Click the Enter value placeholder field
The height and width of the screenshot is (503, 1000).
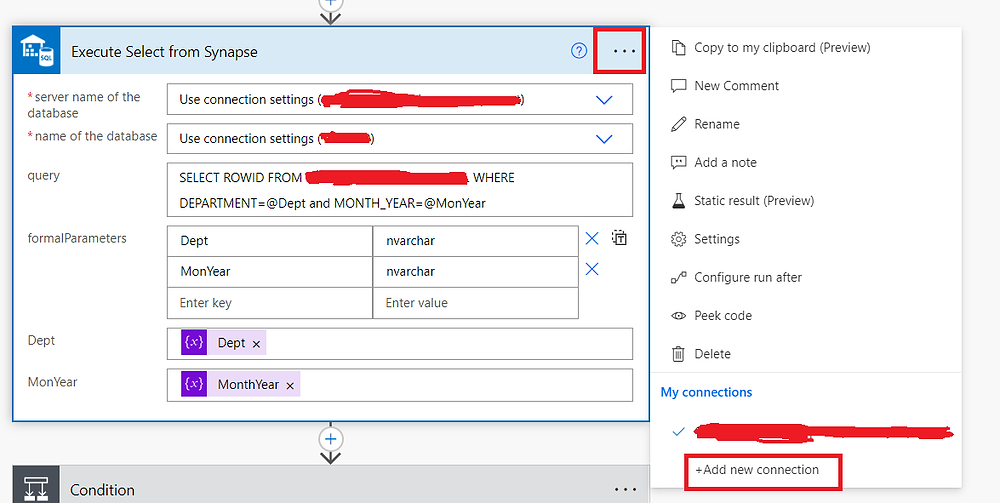coord(475,303)
